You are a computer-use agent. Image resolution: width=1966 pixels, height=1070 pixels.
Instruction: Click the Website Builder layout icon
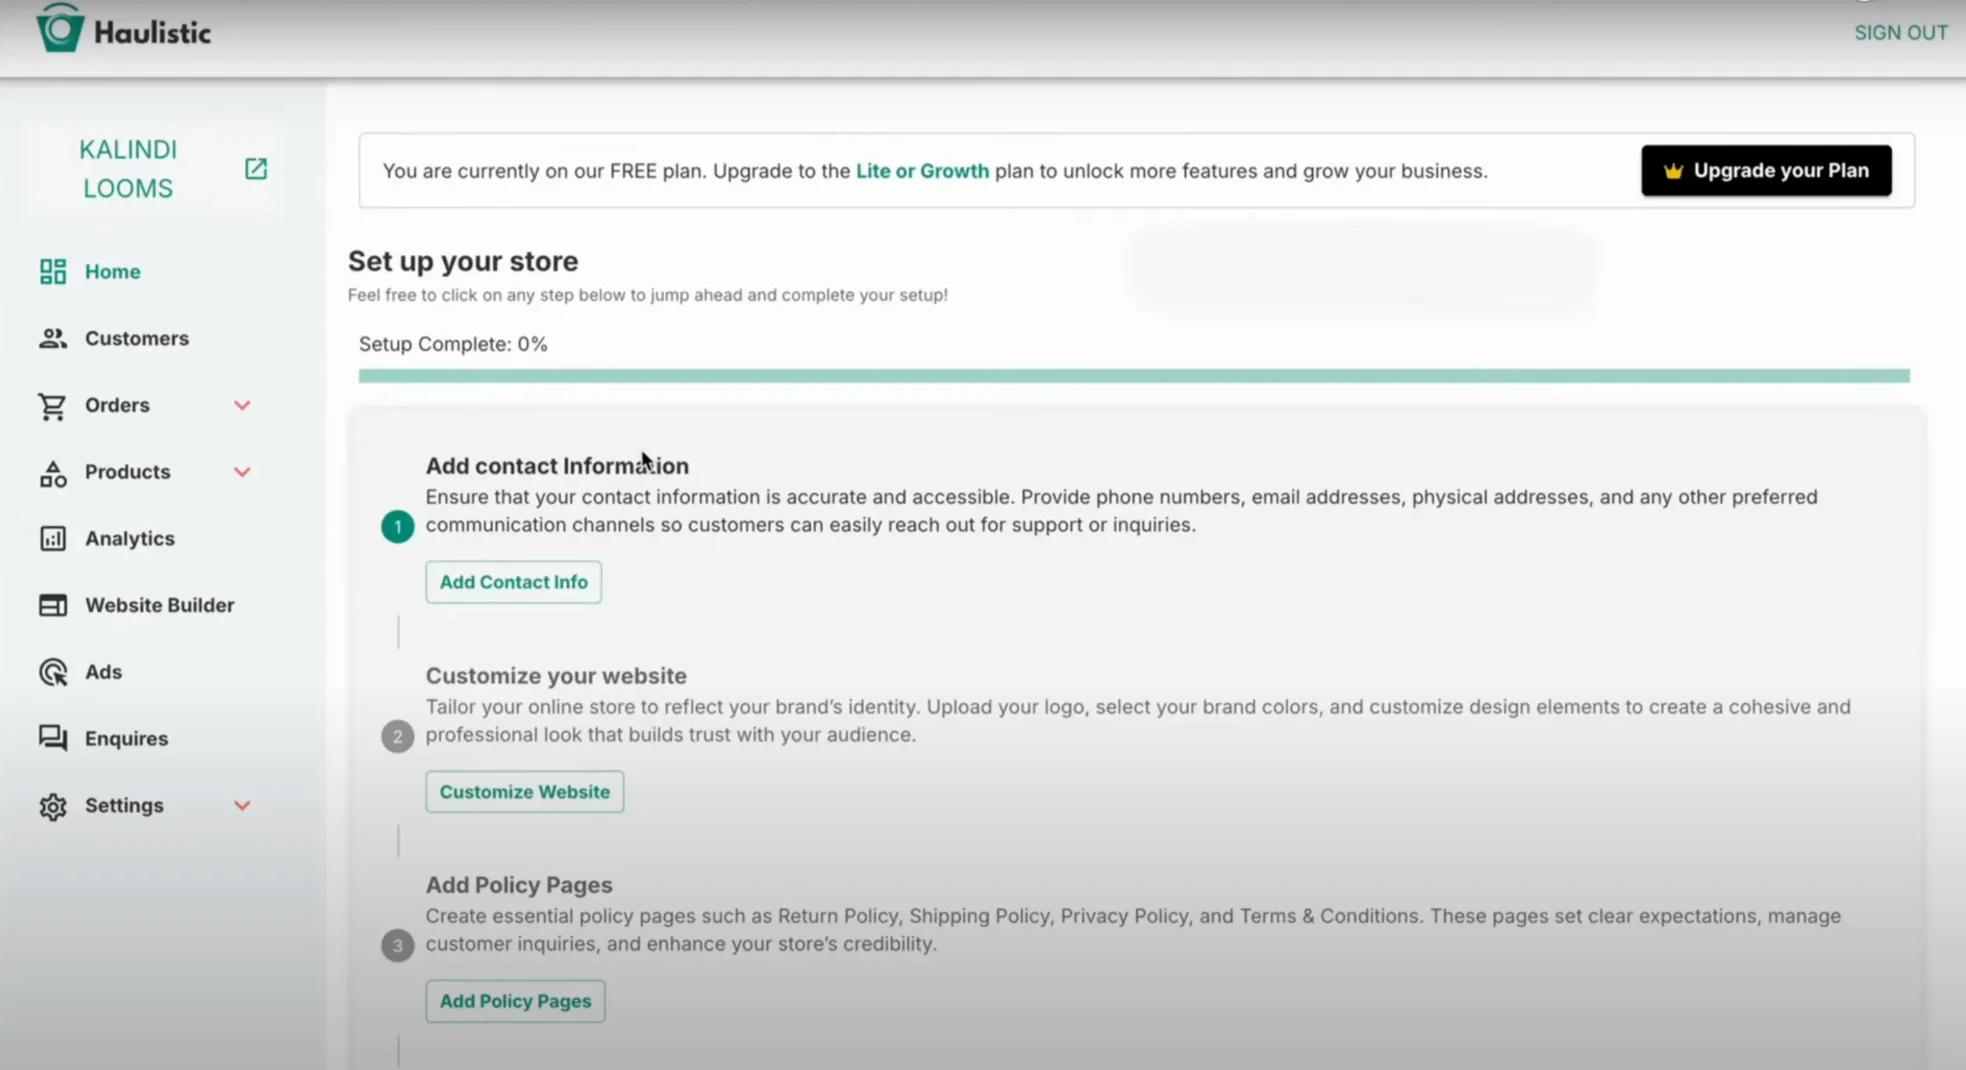[53, 606]
